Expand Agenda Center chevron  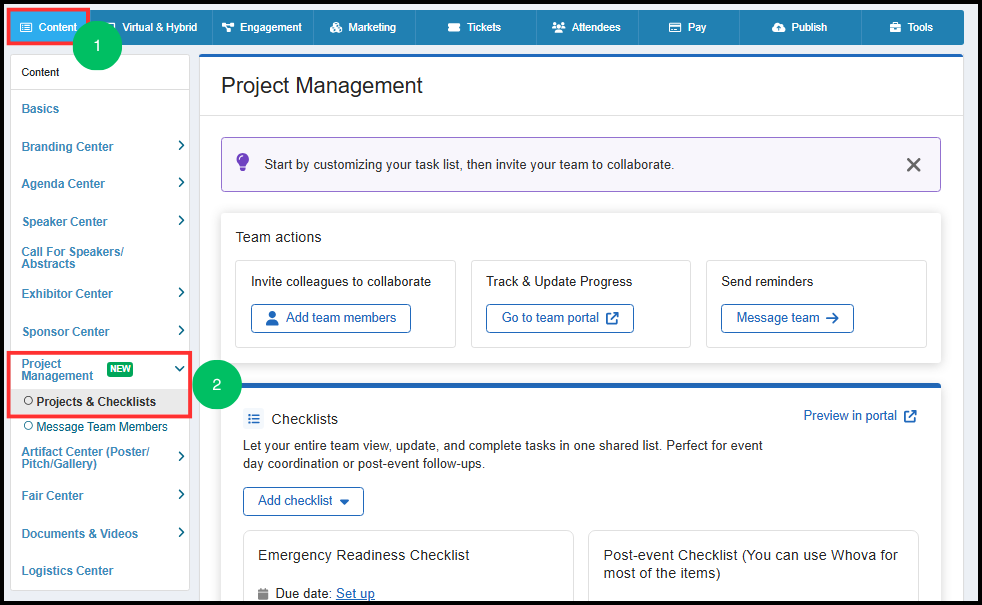181,182
